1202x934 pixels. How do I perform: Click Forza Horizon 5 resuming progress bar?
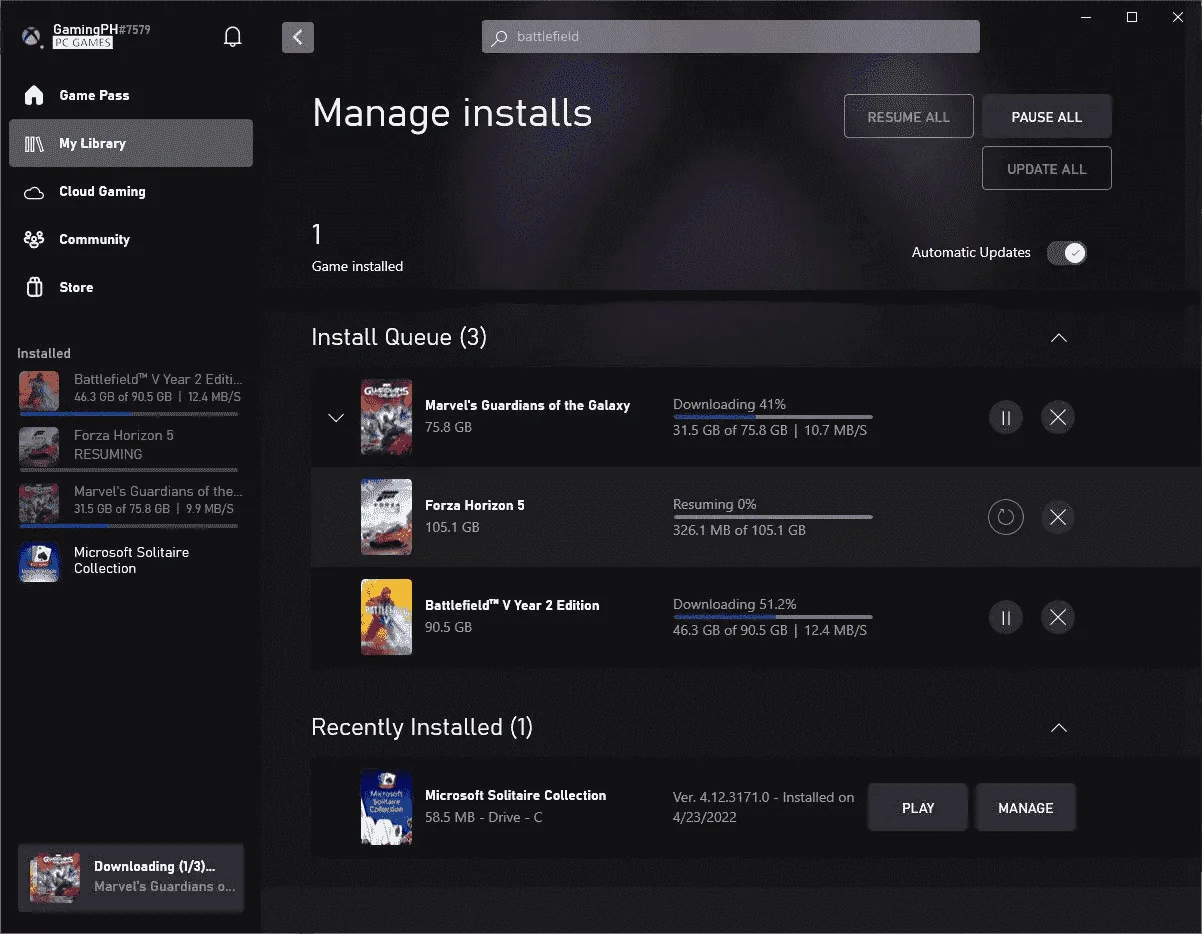(772, 517)
